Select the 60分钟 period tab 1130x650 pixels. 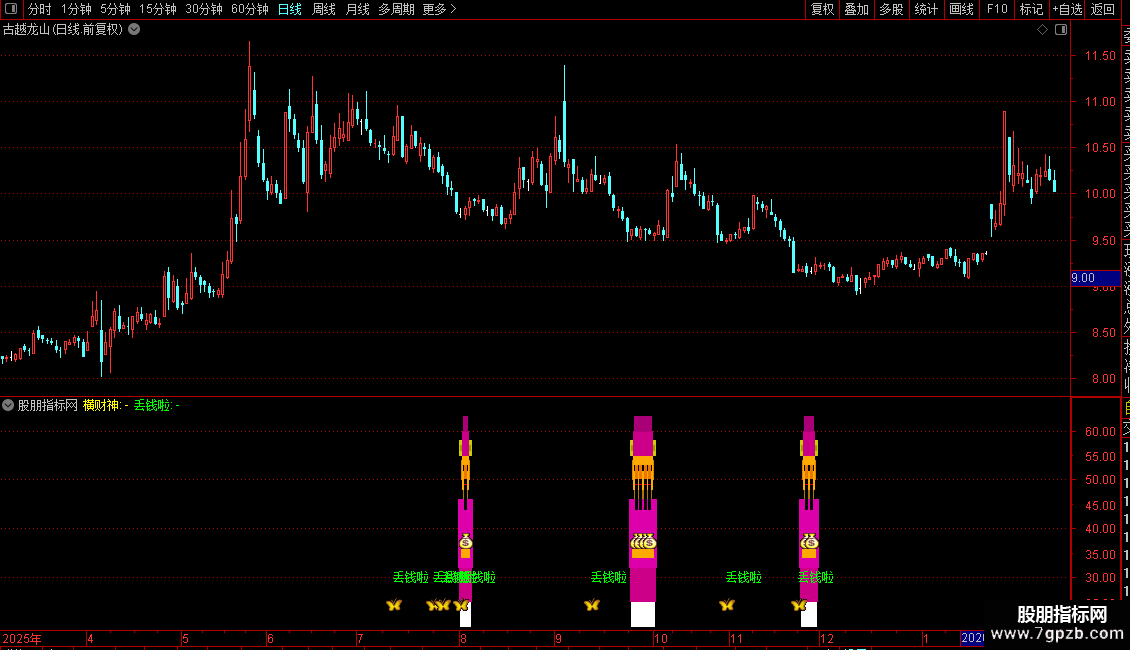click(250, 9)
